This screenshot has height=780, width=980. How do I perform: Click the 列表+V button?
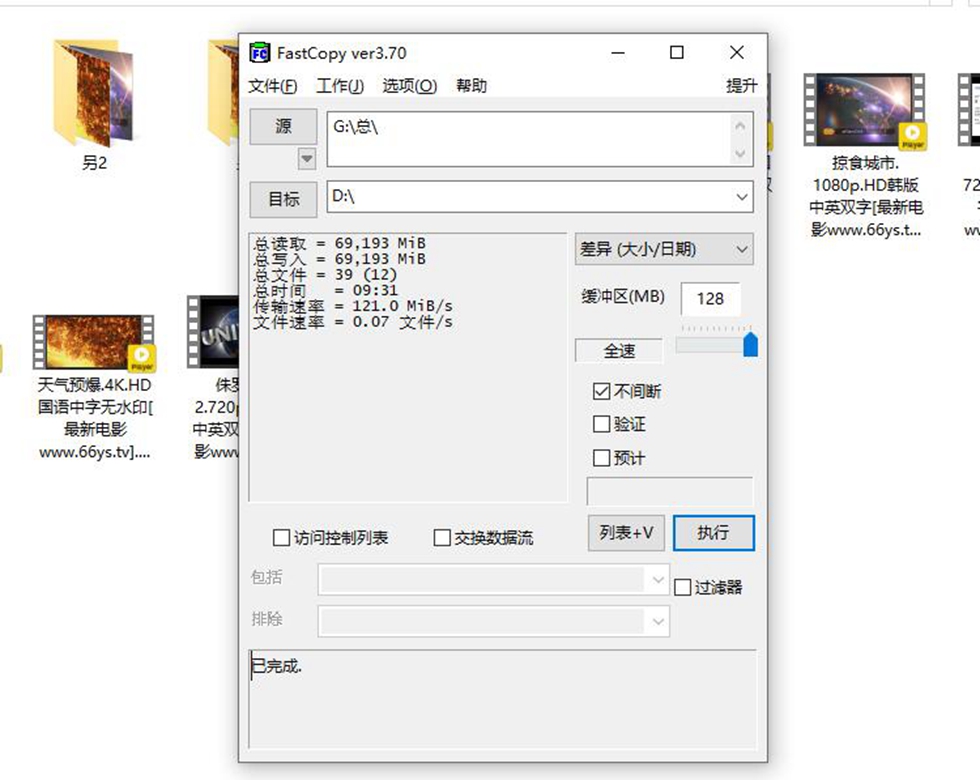coord(625,533)
